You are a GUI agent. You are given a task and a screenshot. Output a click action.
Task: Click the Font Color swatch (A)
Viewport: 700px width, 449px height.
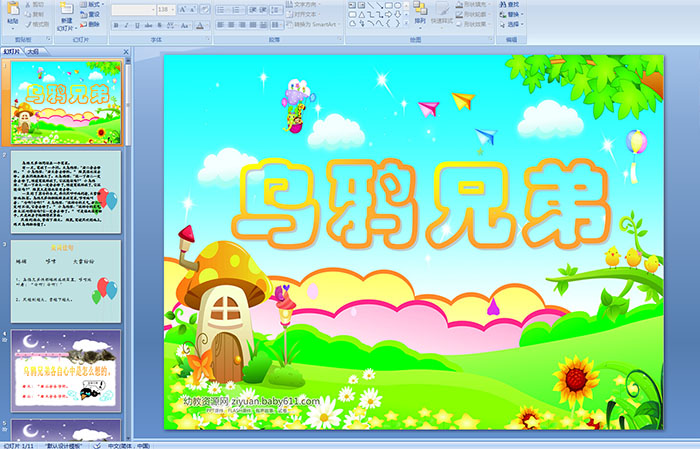200,25
